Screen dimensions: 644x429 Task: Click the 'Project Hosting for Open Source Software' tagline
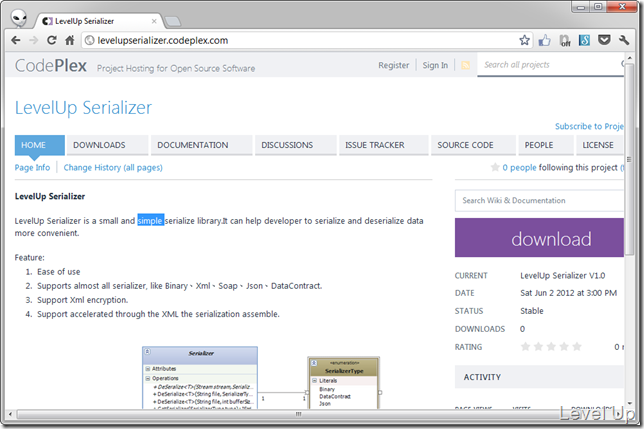click(x=176, y=68)
